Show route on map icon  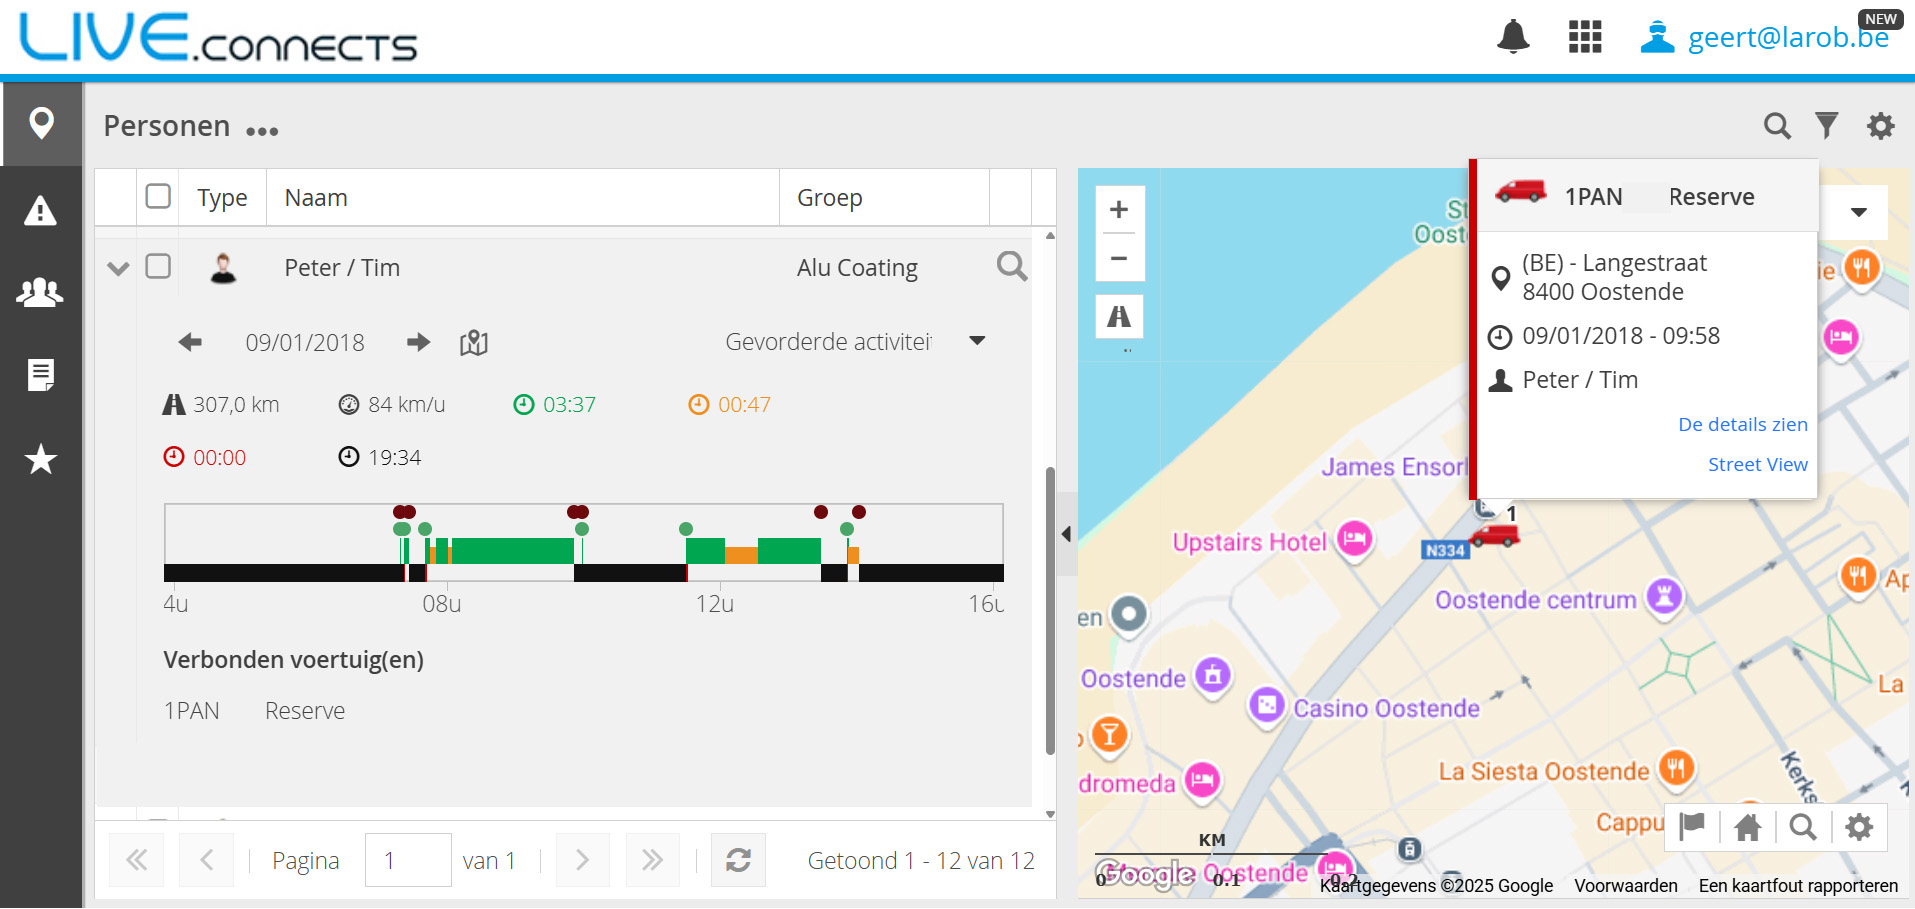click(x=474, y=343)
